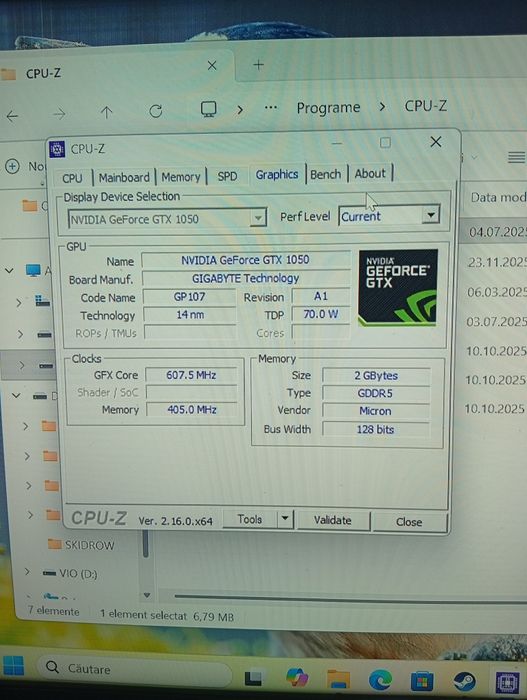Viewport: 527px width, 700px height.
Task: Collapse the This PC tree node
Action: [9, 271]
